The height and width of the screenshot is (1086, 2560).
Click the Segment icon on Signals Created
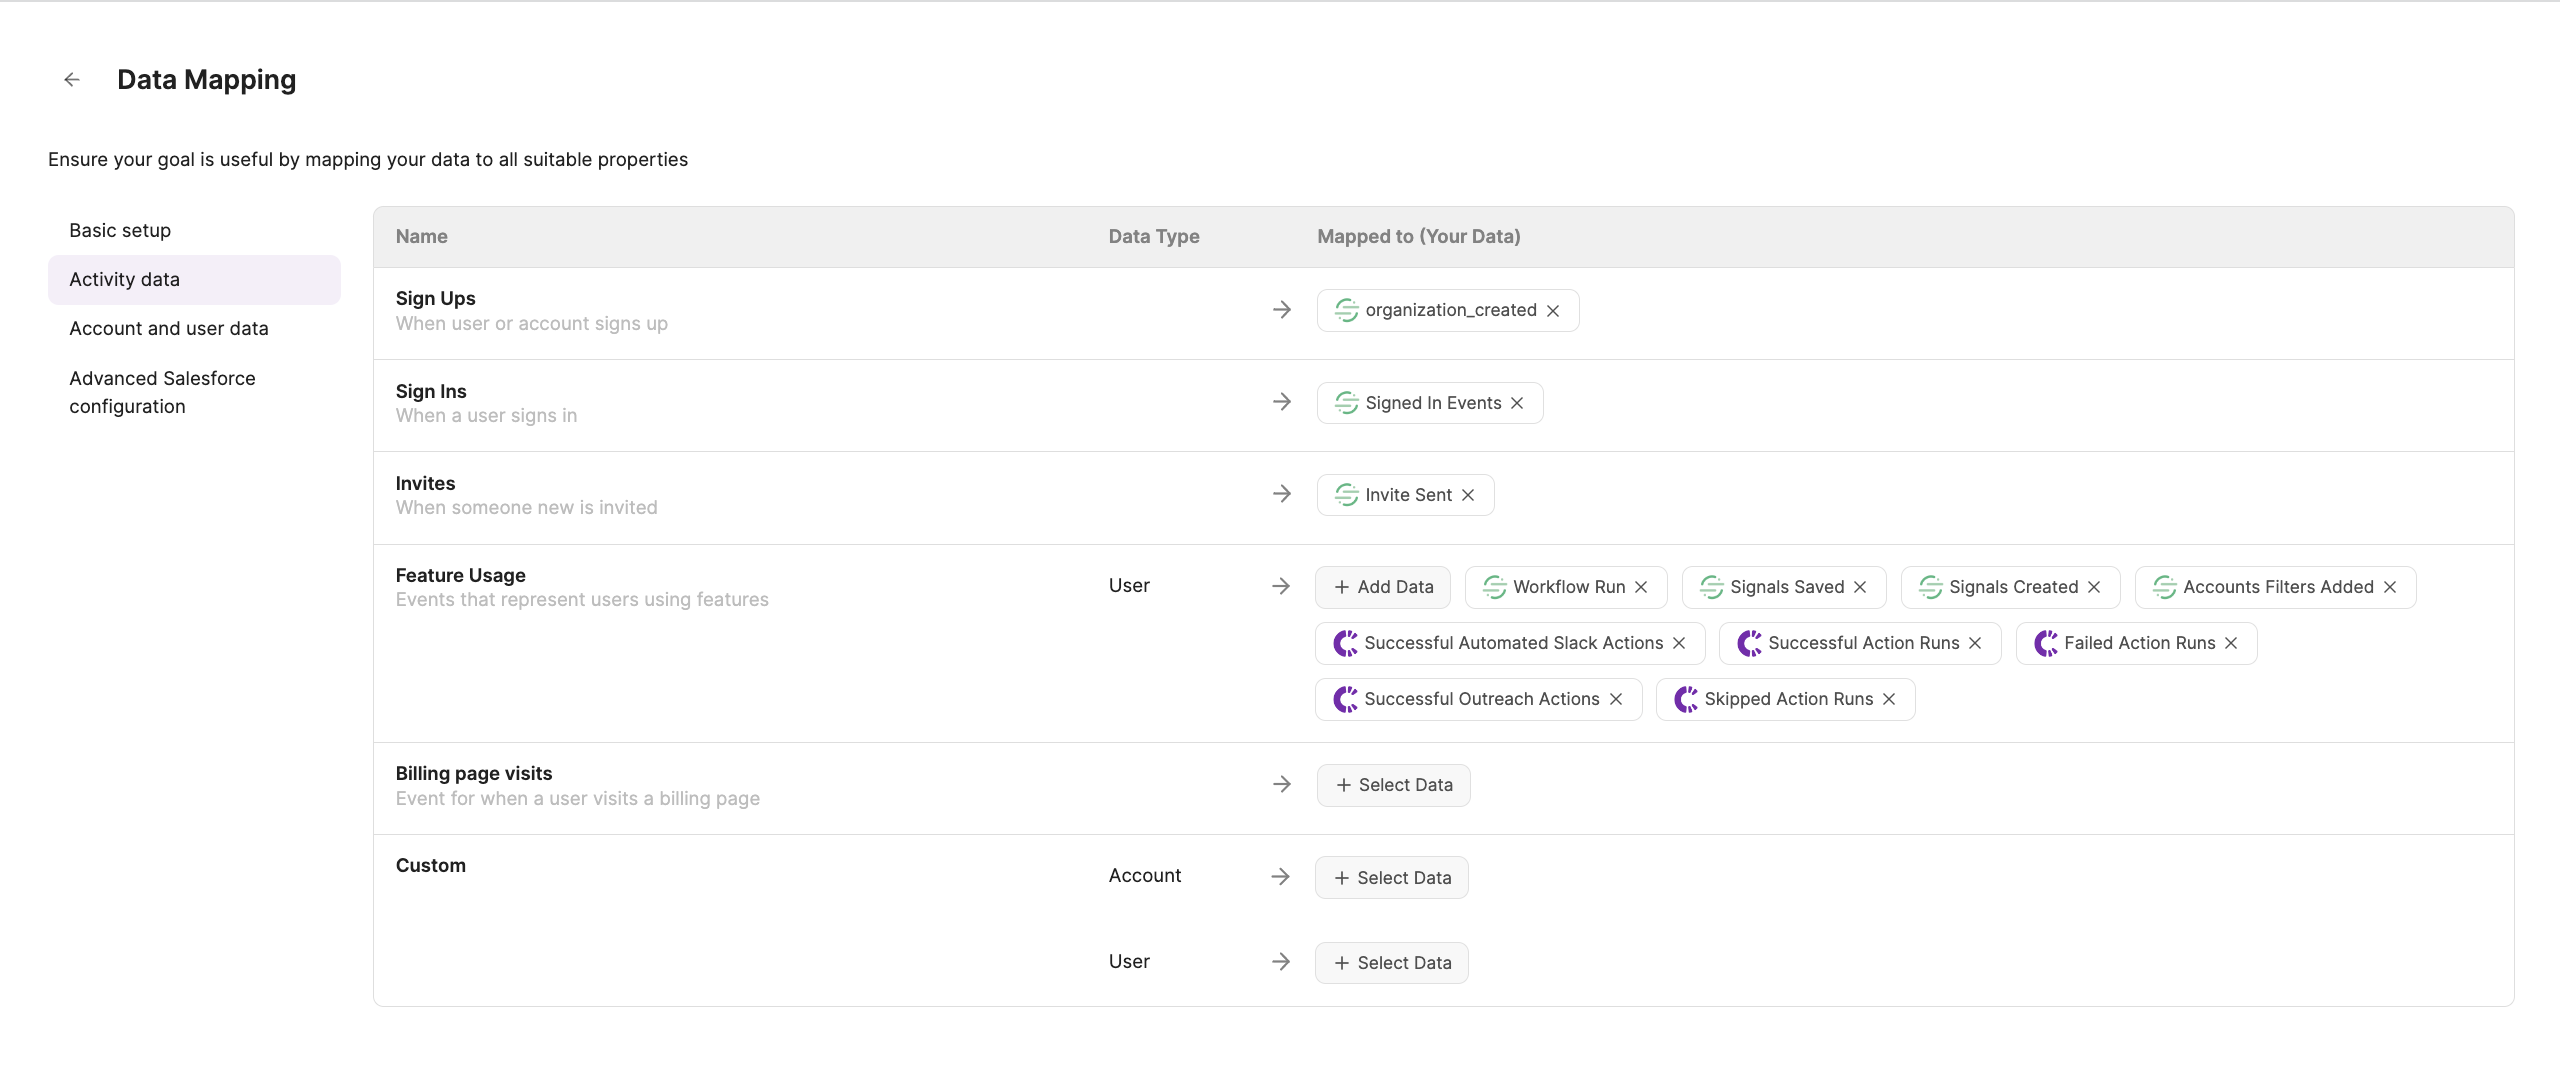click(x=1931, y=587)
